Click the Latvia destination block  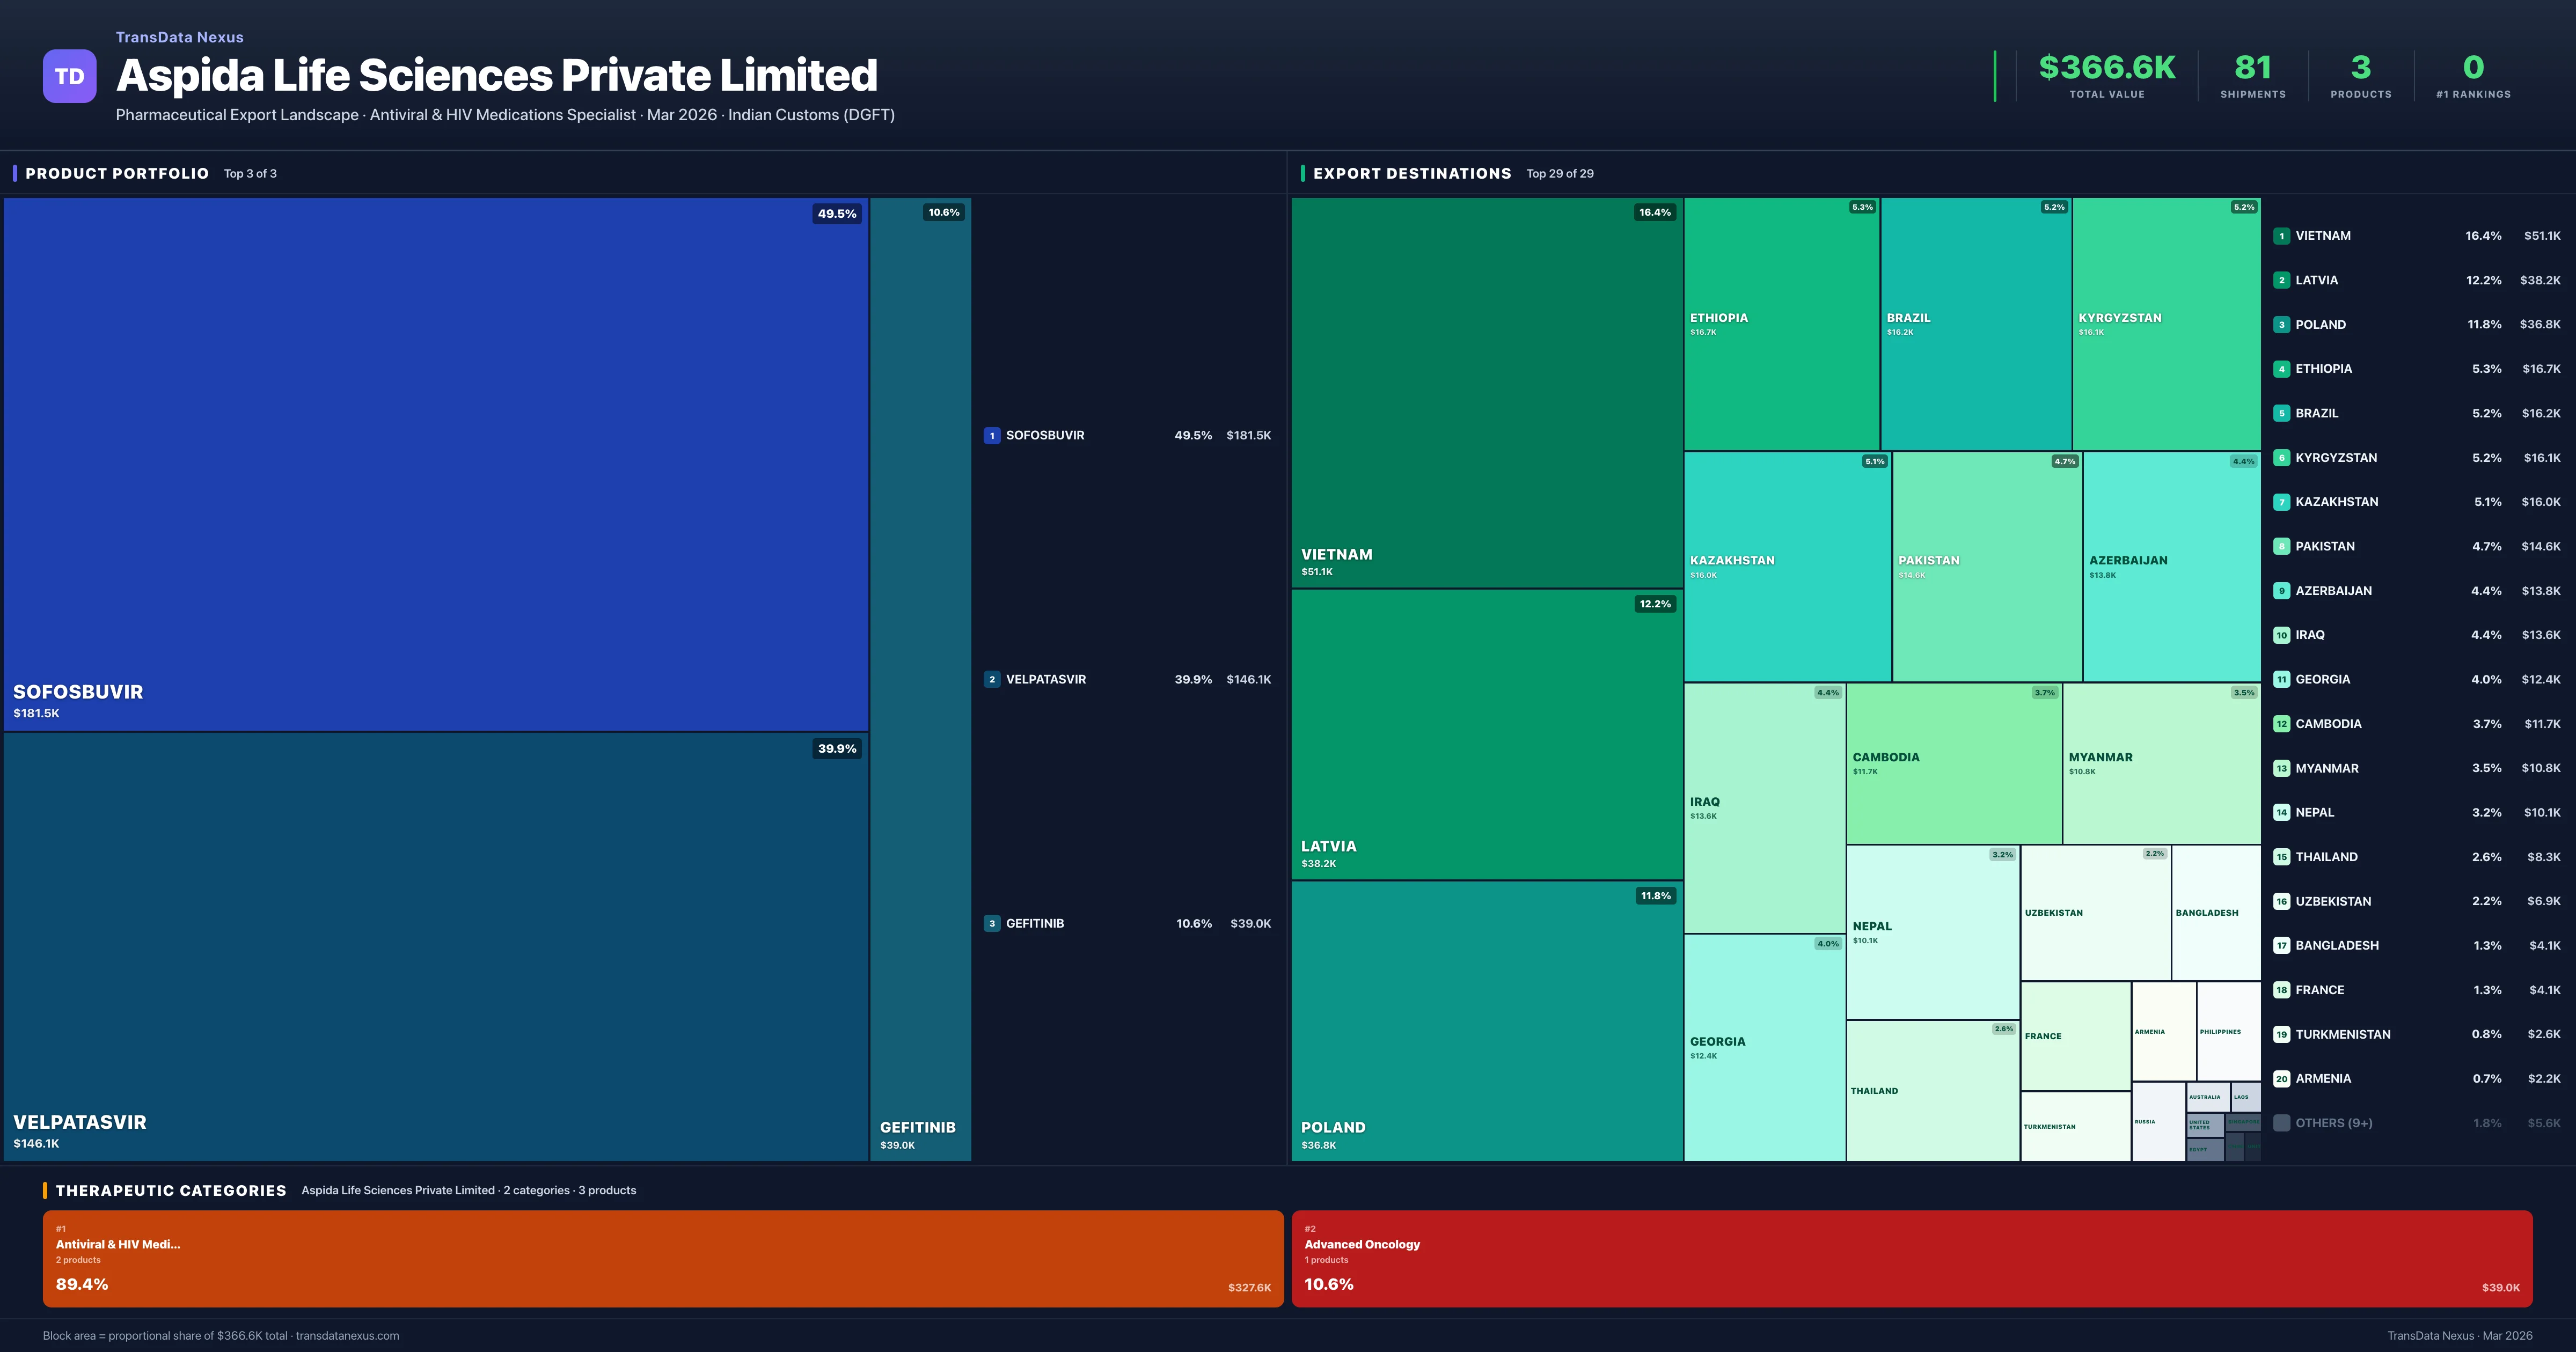[1486, 734]
